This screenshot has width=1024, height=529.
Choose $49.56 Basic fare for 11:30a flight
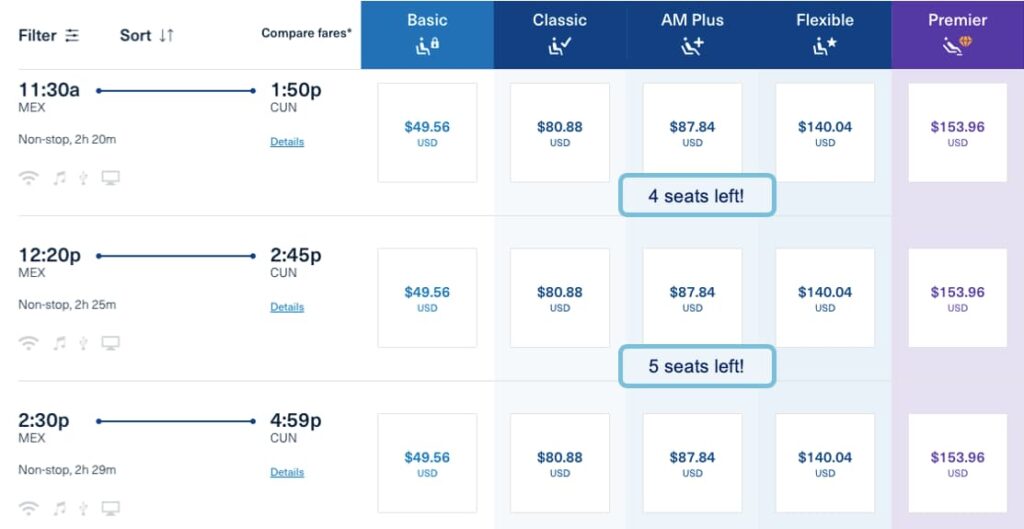427,133
